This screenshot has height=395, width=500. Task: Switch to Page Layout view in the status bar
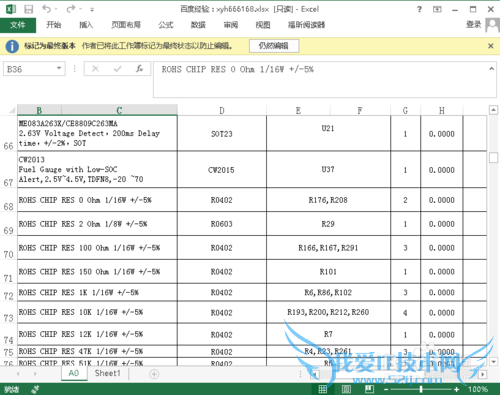[x=346, y=389]
